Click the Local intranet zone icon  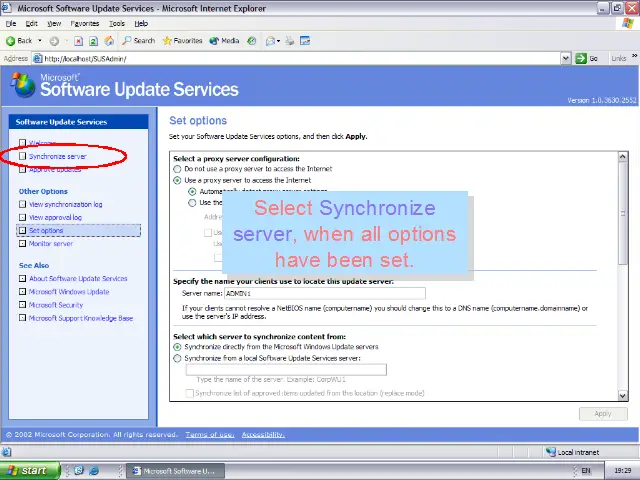pyautogui.click(x=551, y=452)
